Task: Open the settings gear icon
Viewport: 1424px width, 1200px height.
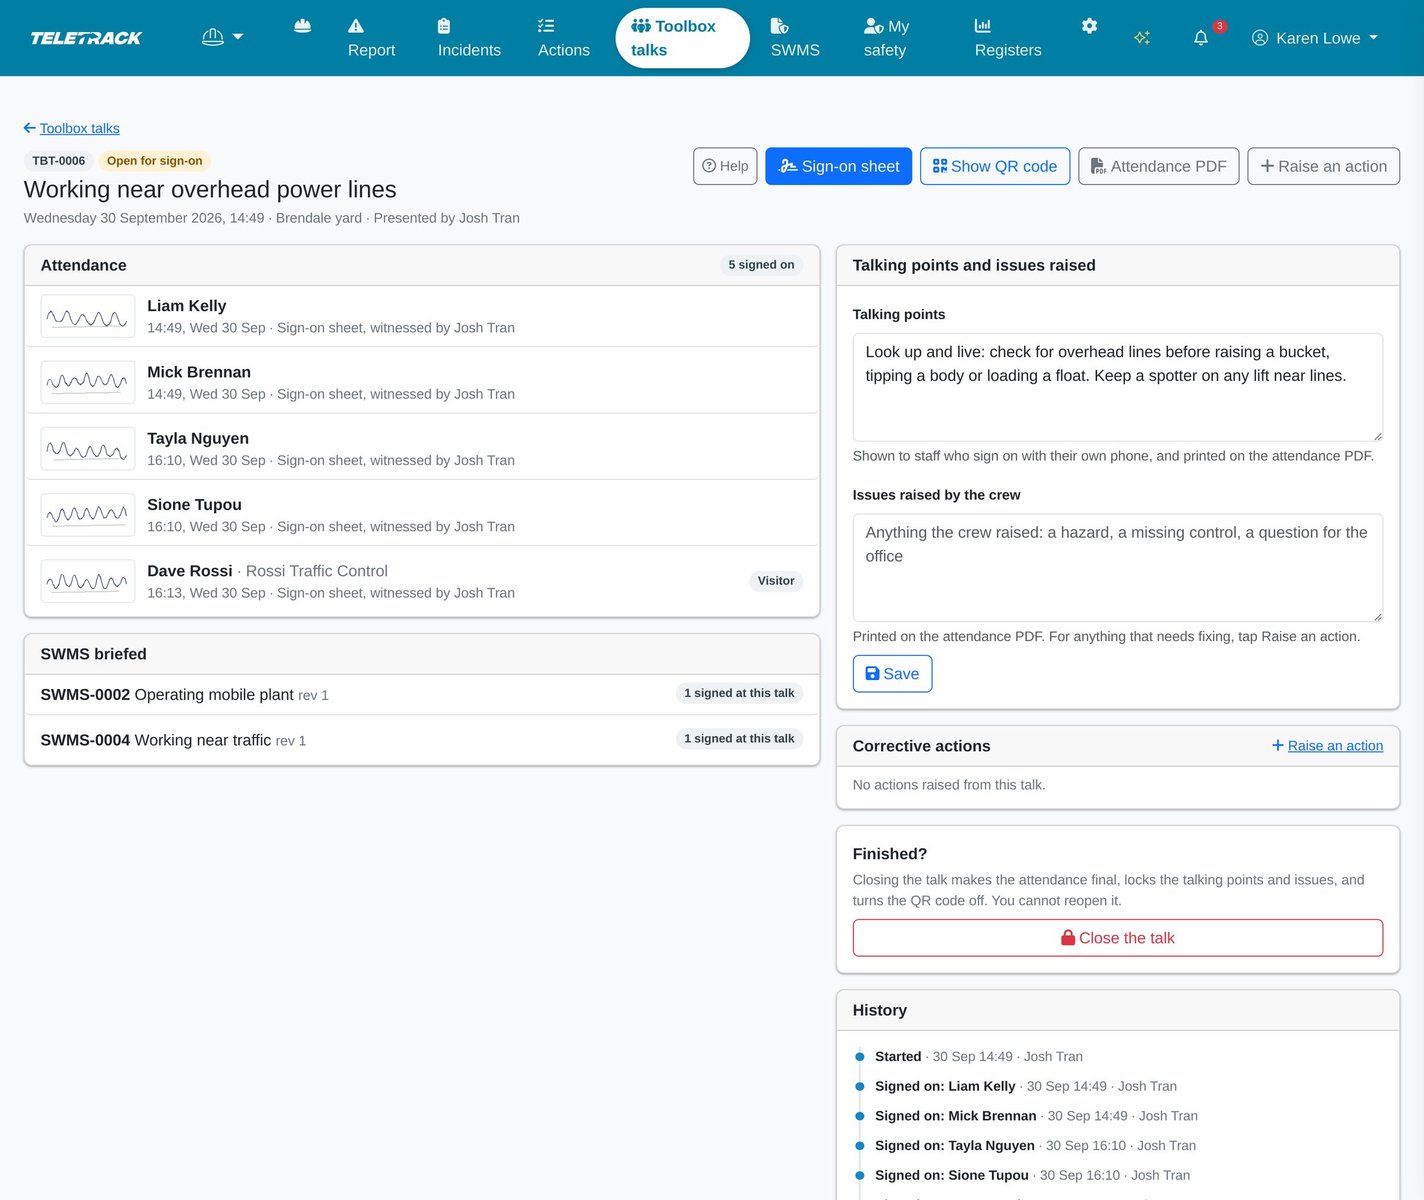Action: tap(1089, 26)
